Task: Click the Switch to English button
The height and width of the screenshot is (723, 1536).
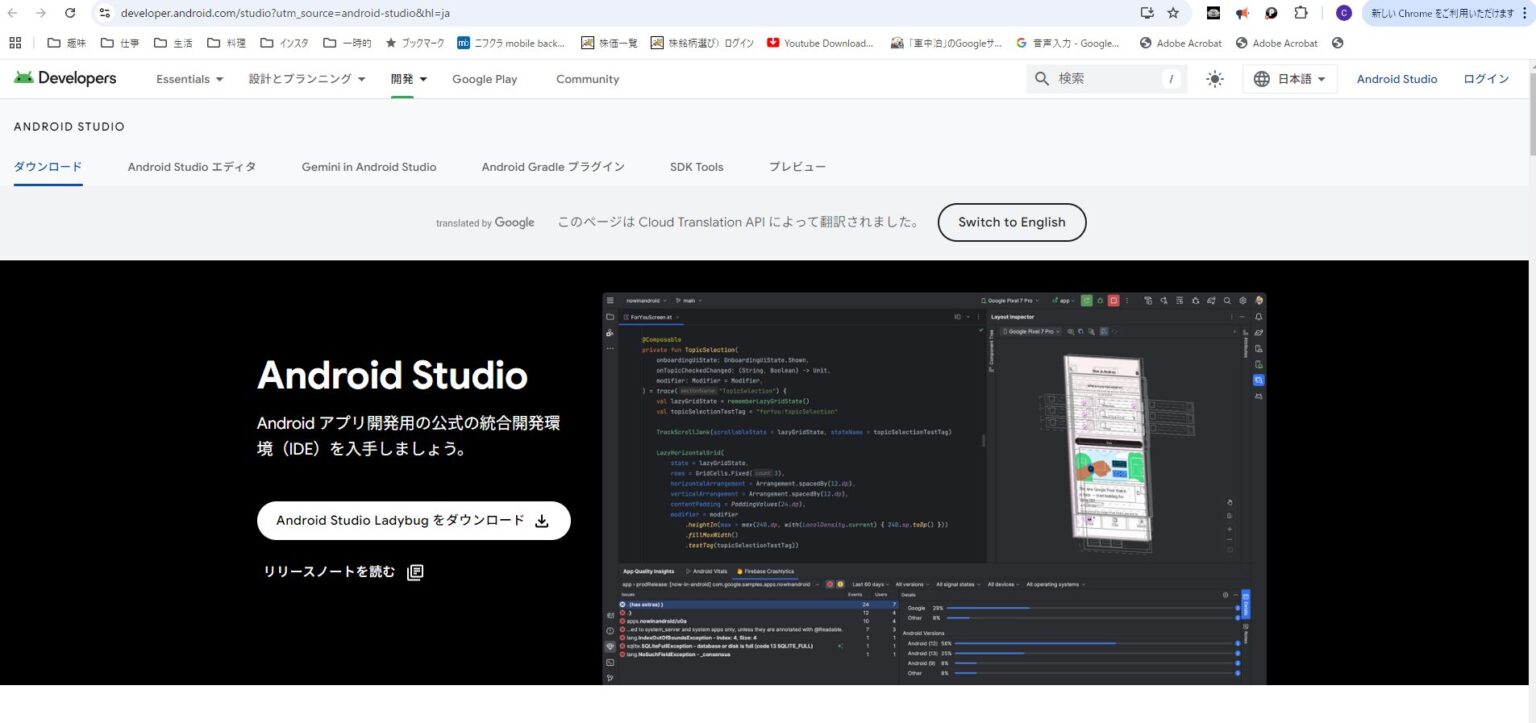Action: (1011, 222)
